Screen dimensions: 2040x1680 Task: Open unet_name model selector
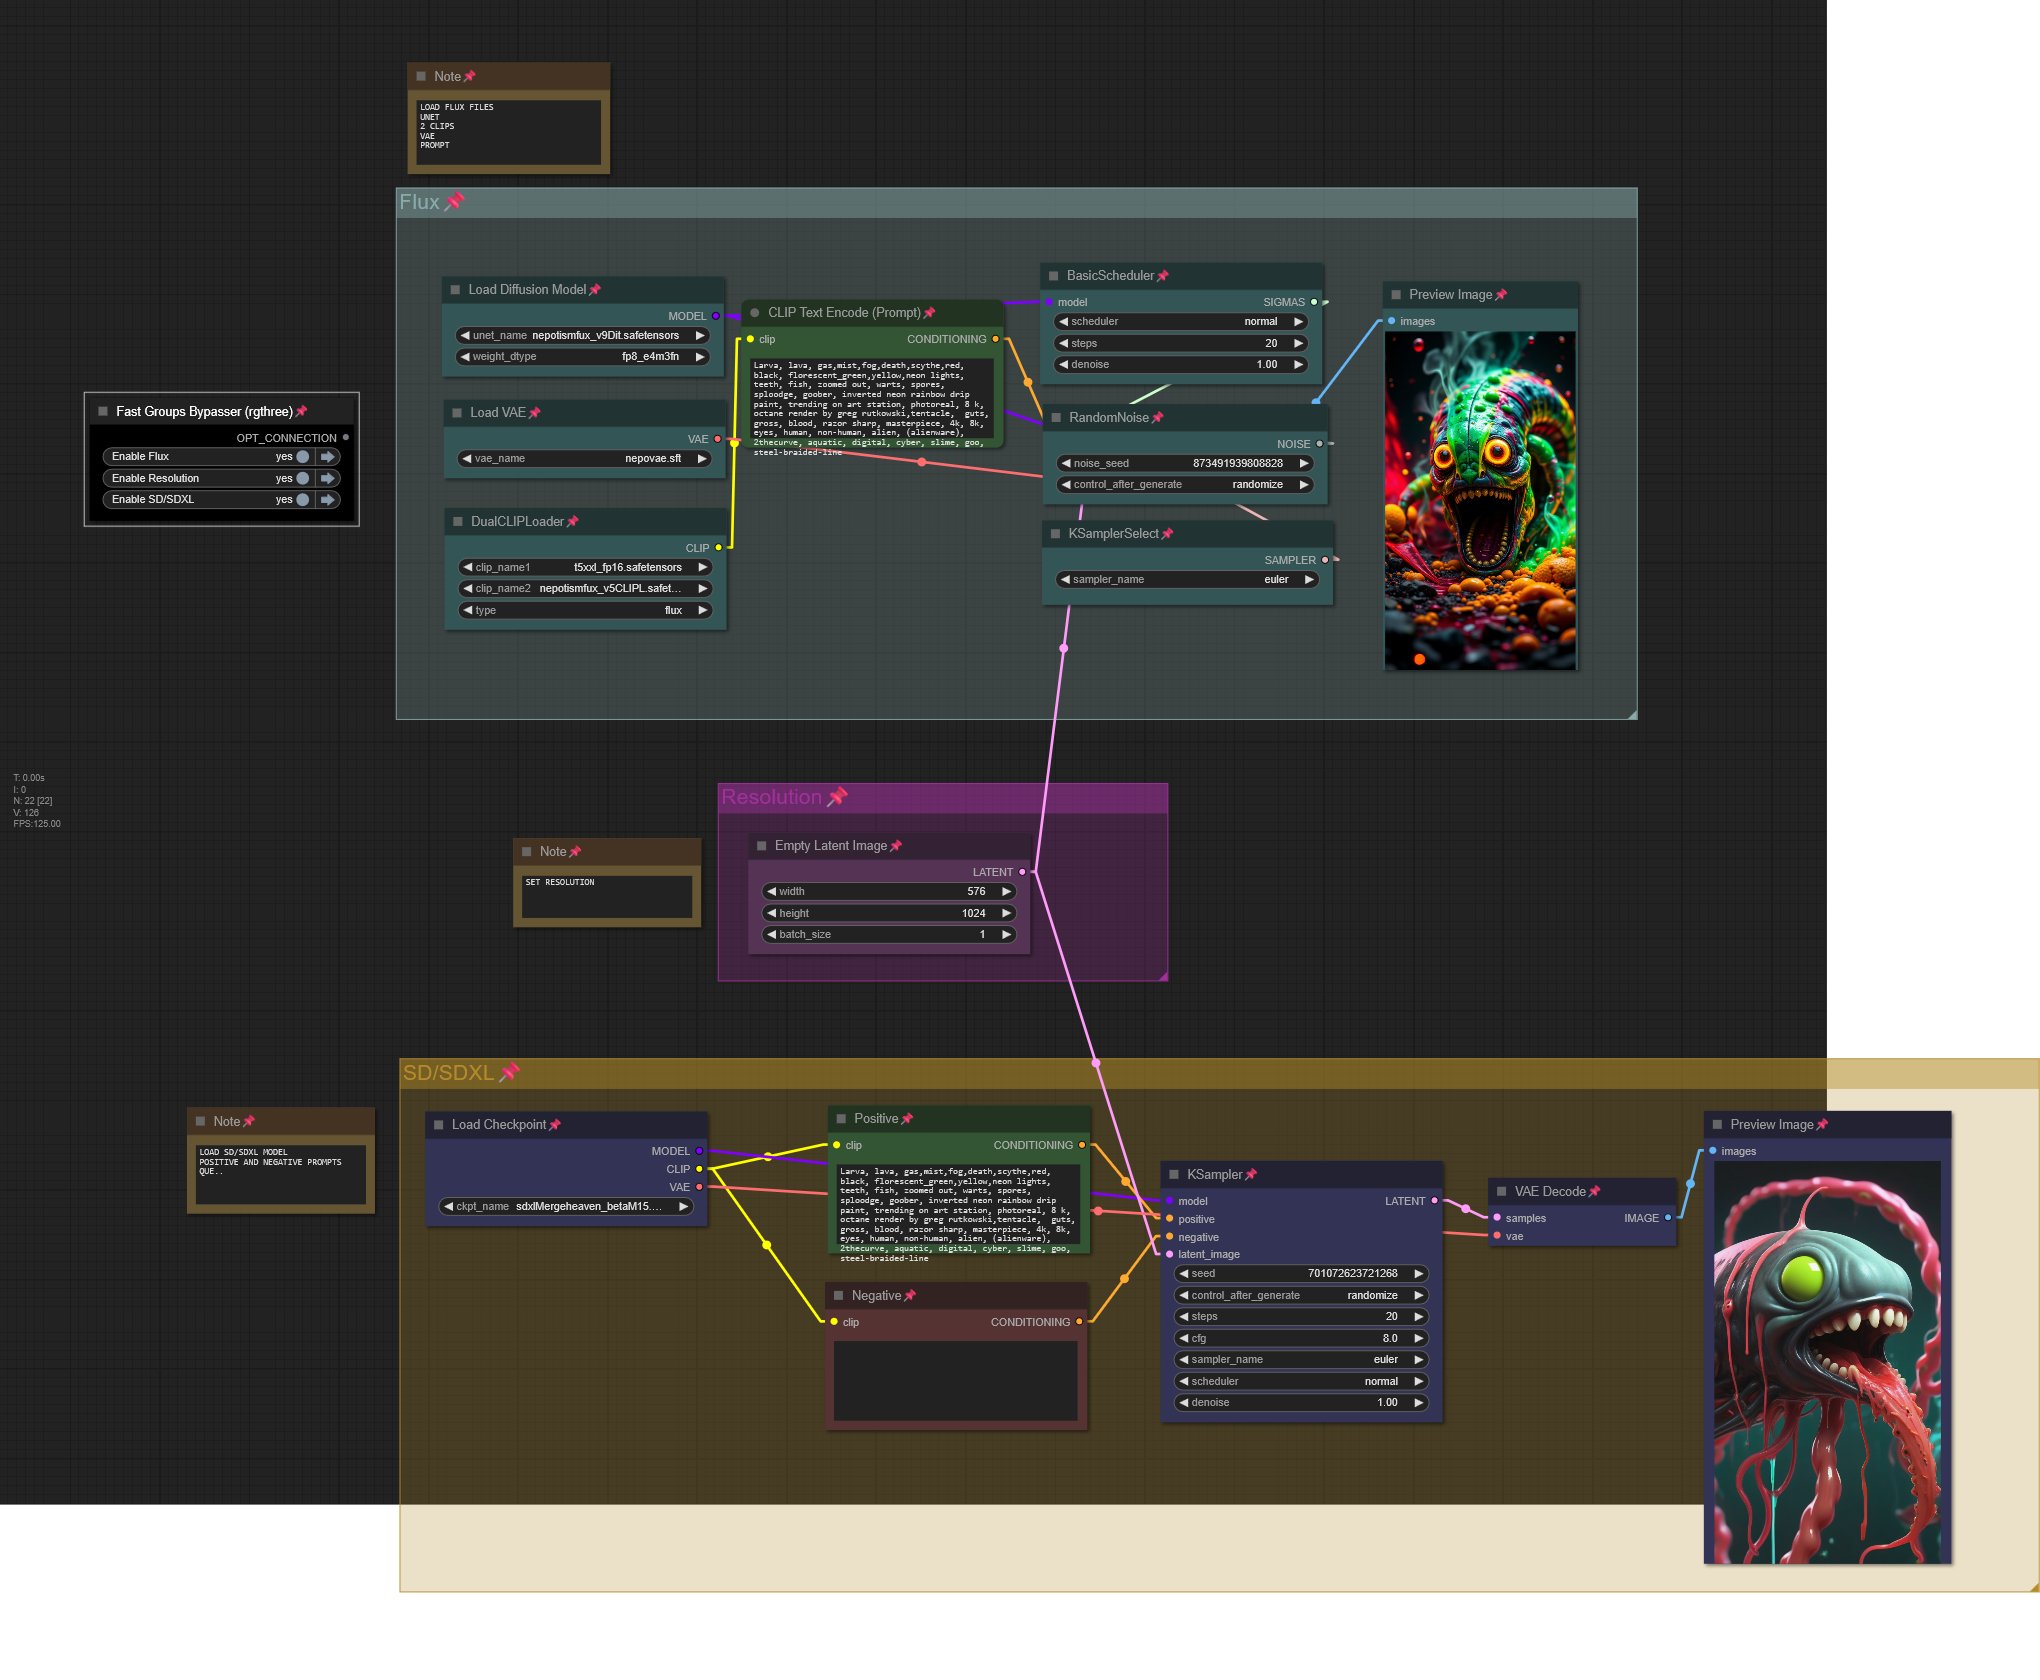(583, 336)
